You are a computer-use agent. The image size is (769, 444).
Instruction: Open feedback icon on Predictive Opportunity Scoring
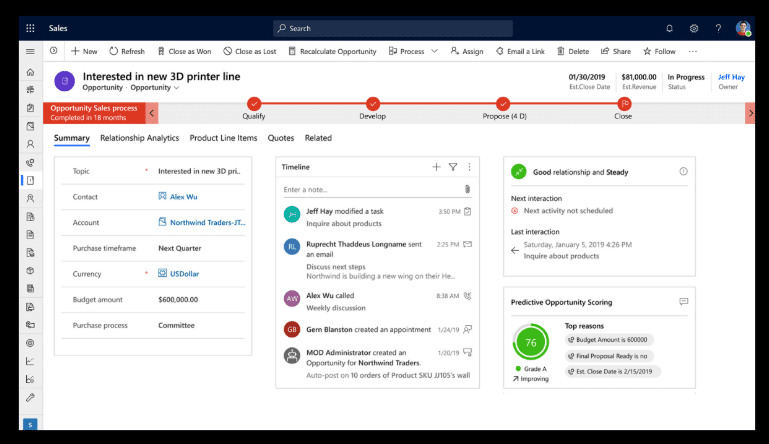pyautogui.click(x=684, y=301)
